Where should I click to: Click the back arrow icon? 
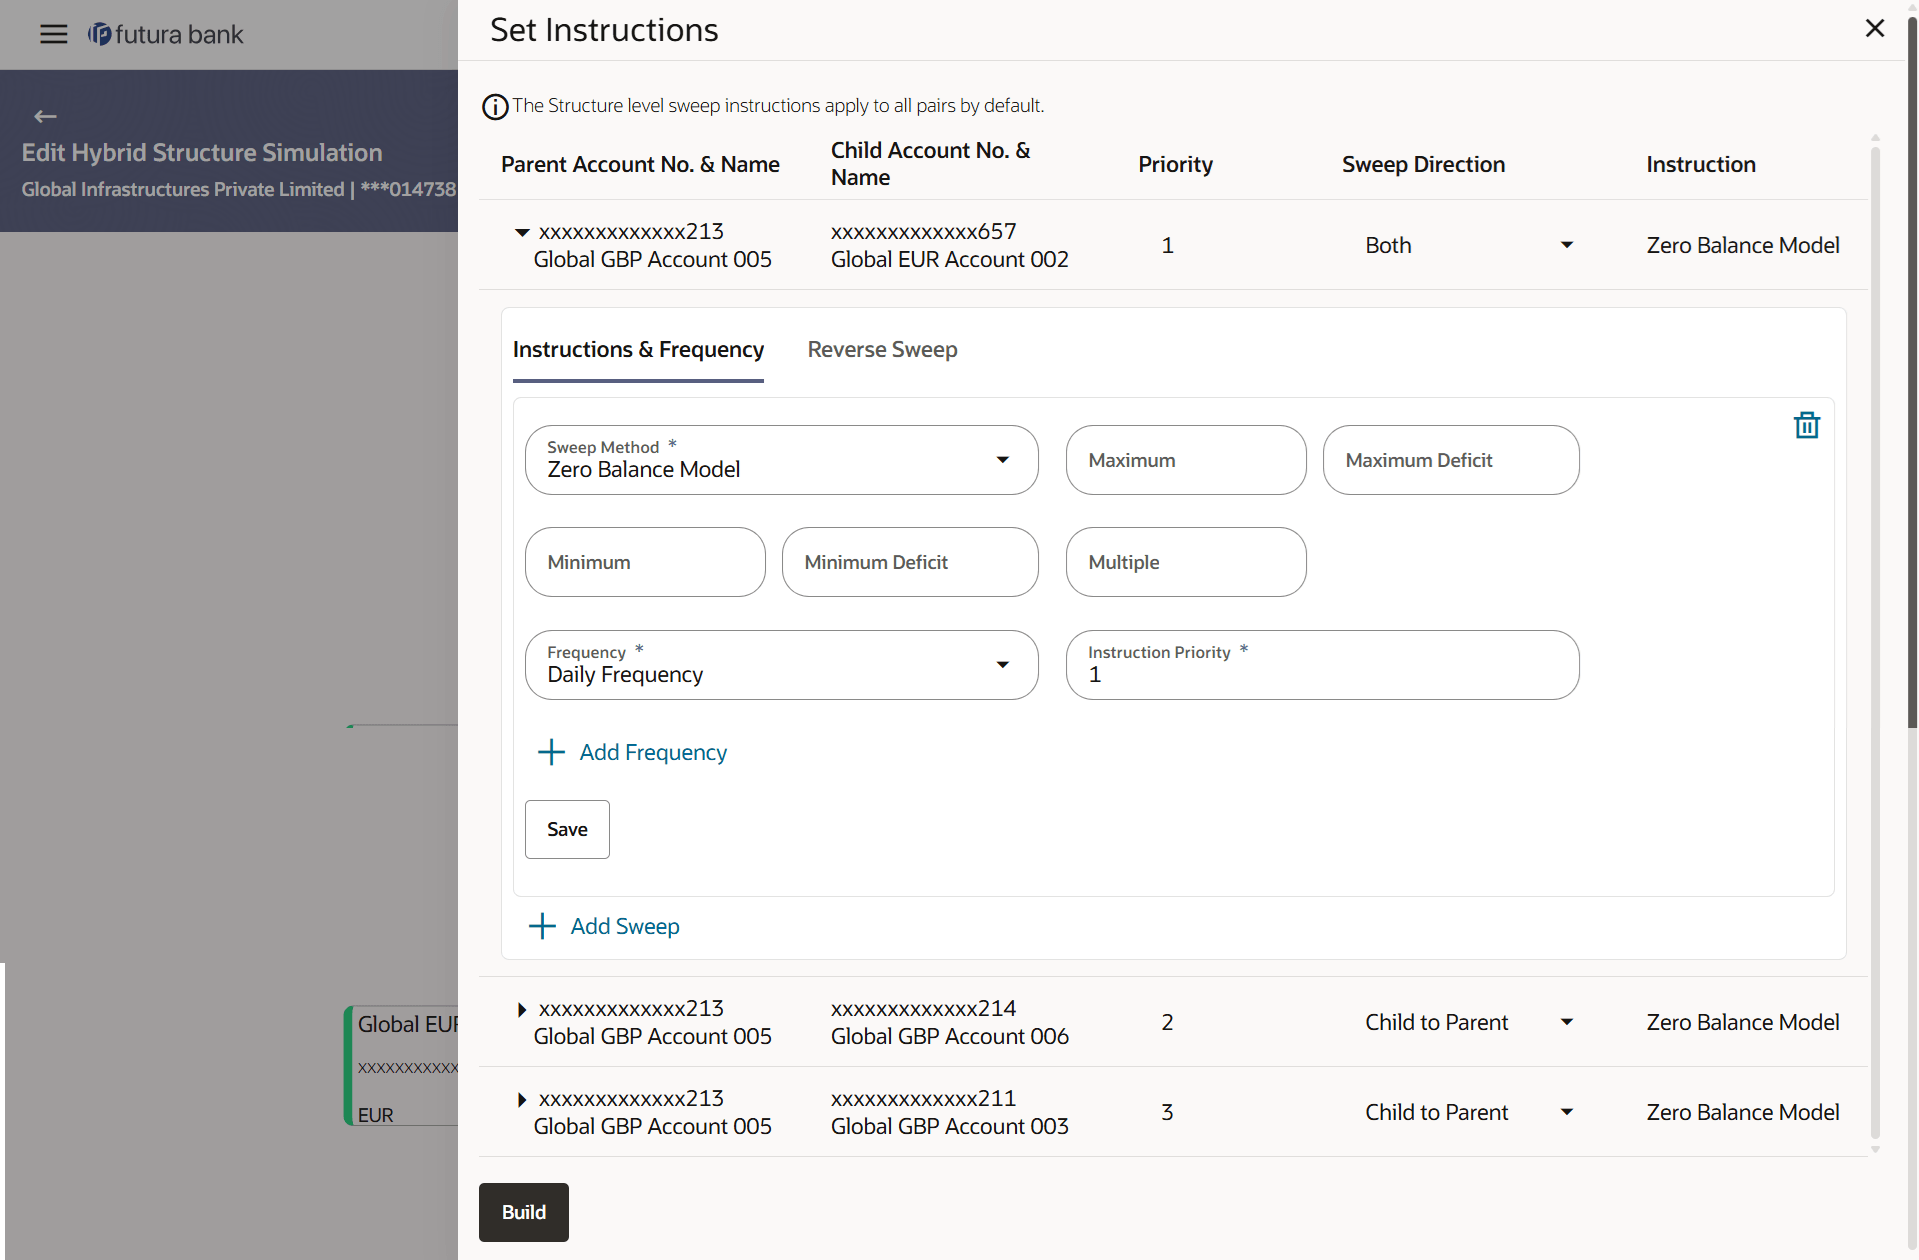pyautogui.click(x=45, y=117)
